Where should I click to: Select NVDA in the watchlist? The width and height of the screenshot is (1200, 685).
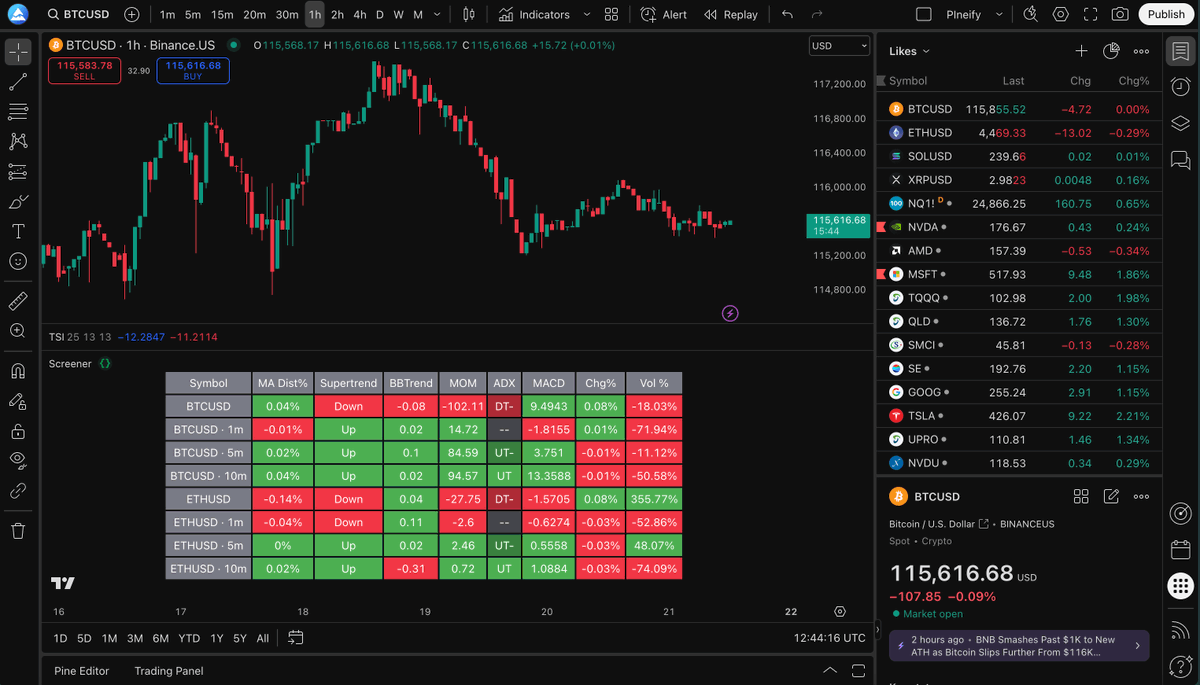pyautogui.click(x=1019, y=227)
